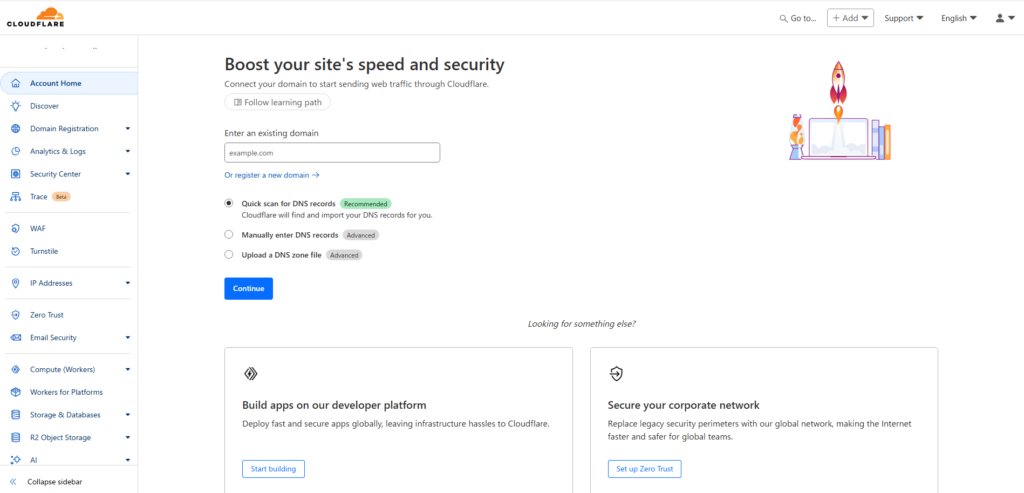Focus the existing domain input field
Viewport: 1024px width, 493px height.
332,153
